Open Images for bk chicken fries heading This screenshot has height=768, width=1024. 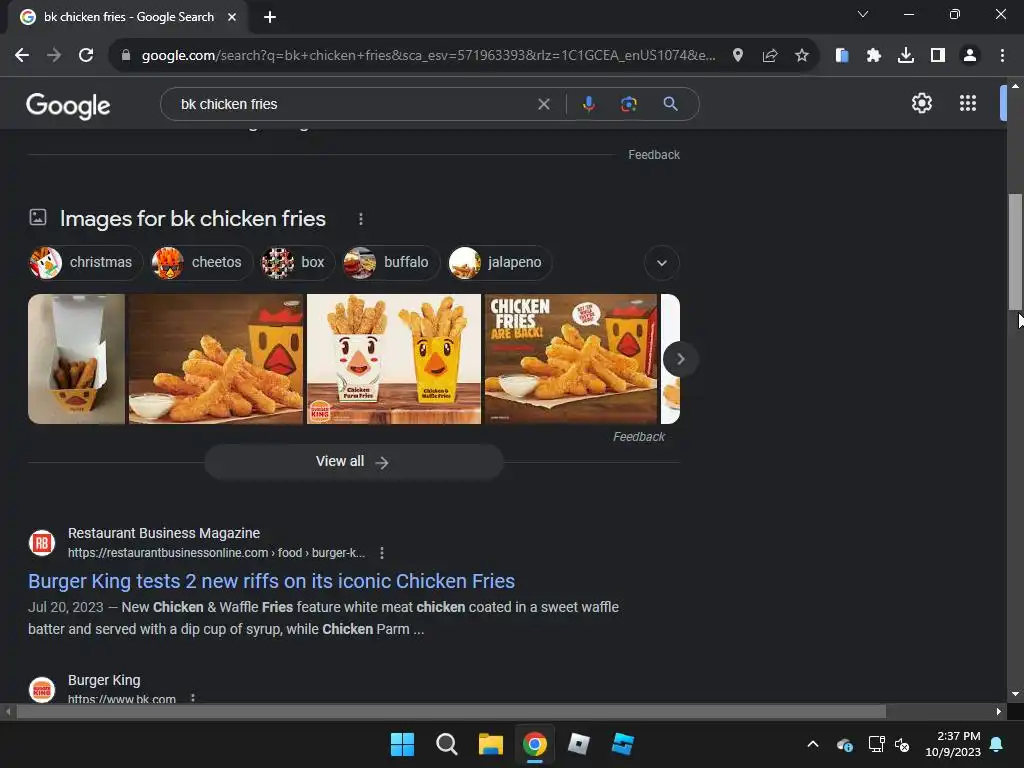pos(193,219)
